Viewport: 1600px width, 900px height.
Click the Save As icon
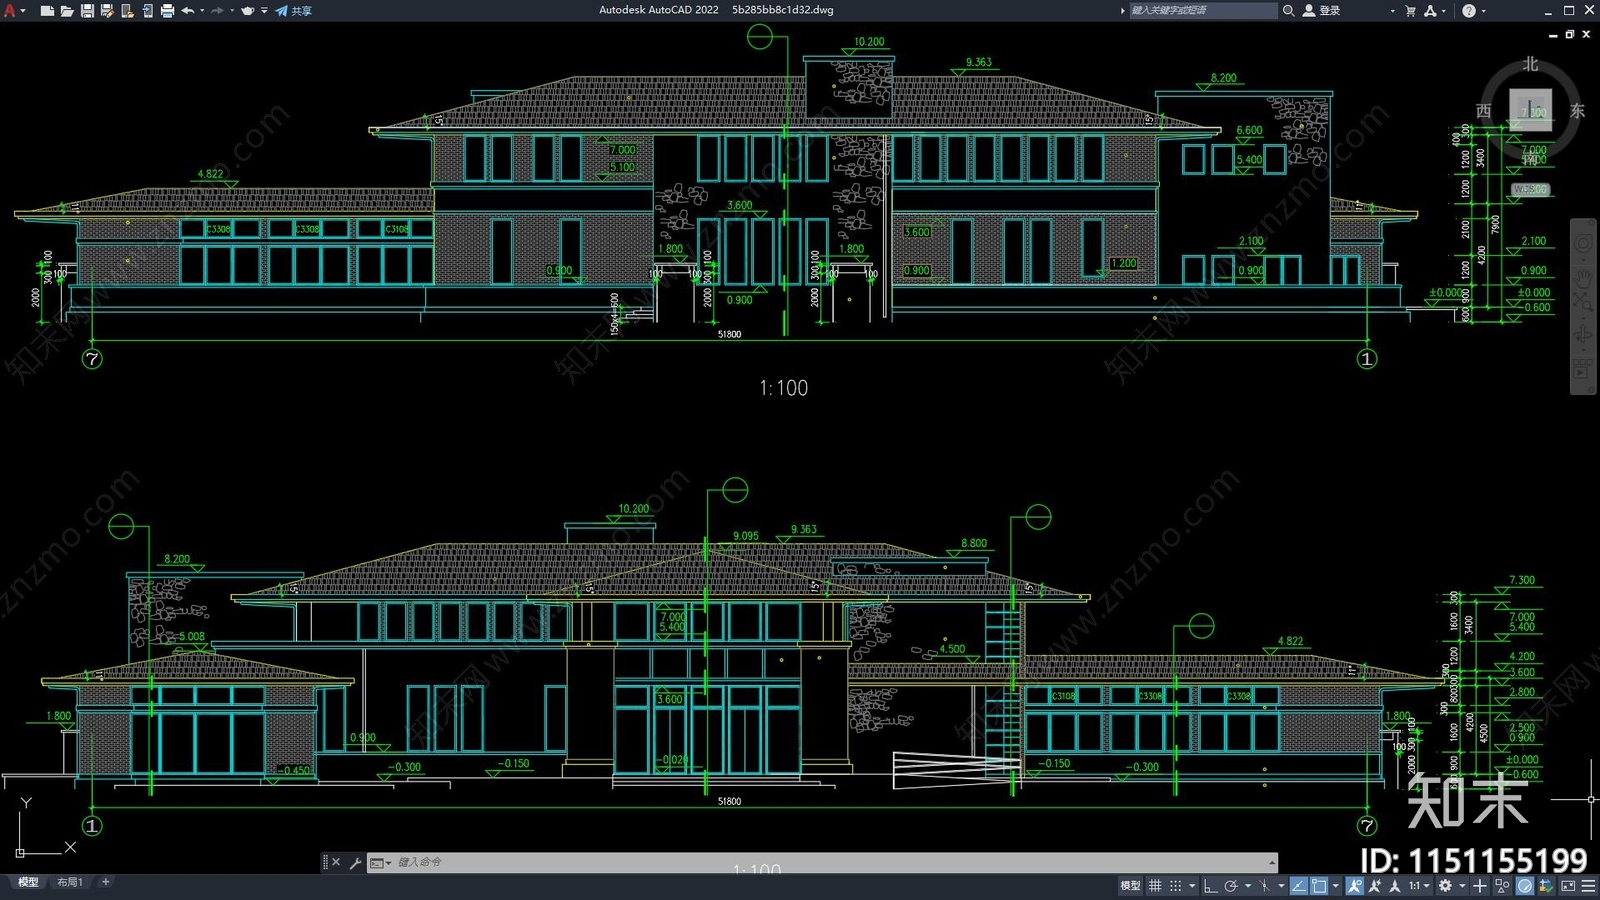tap(107, 11)
